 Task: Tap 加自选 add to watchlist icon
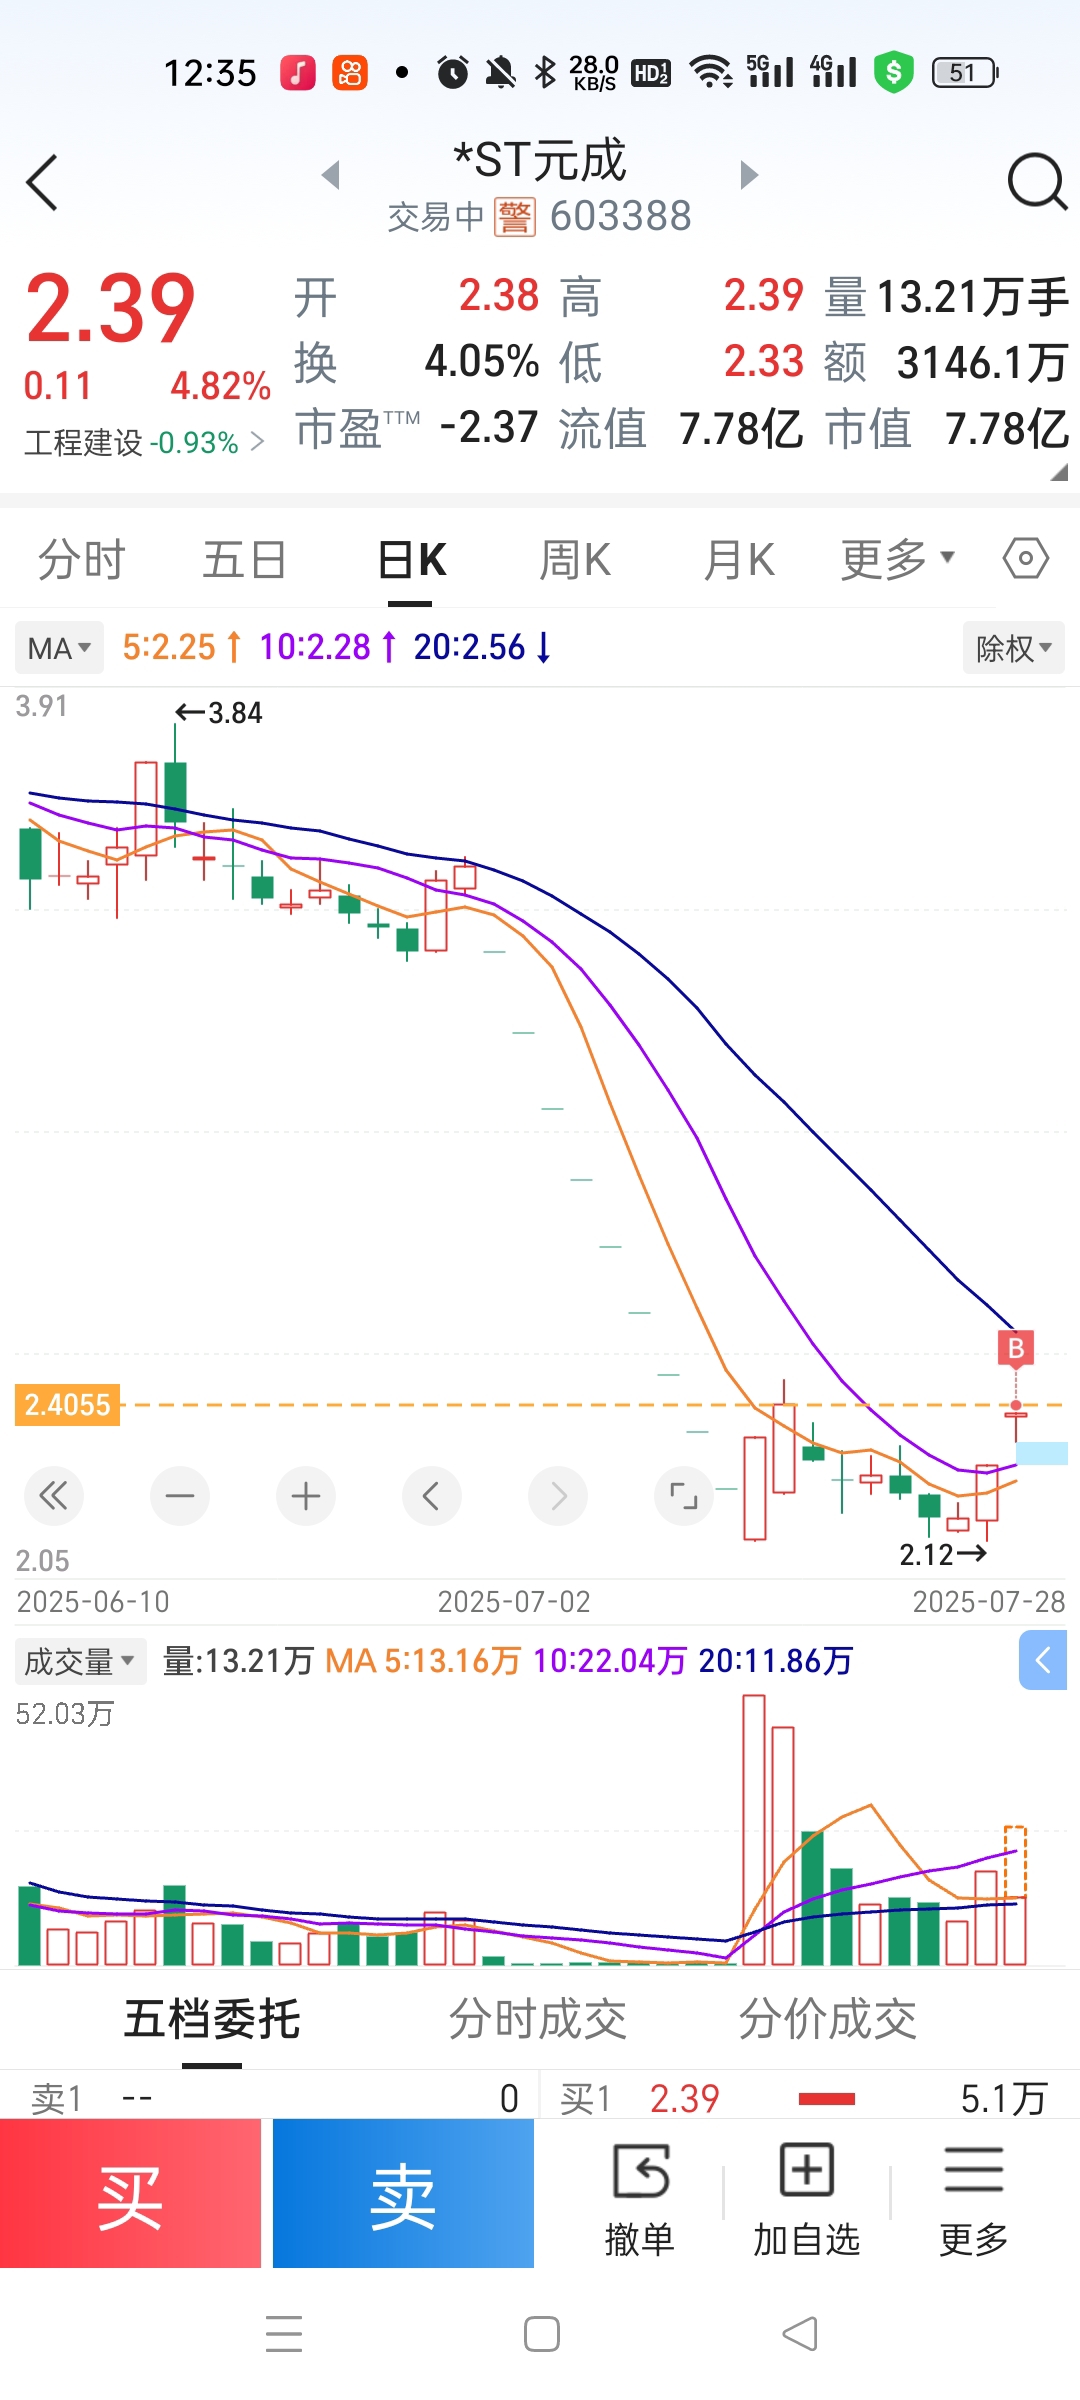(x=807, y=2200)
